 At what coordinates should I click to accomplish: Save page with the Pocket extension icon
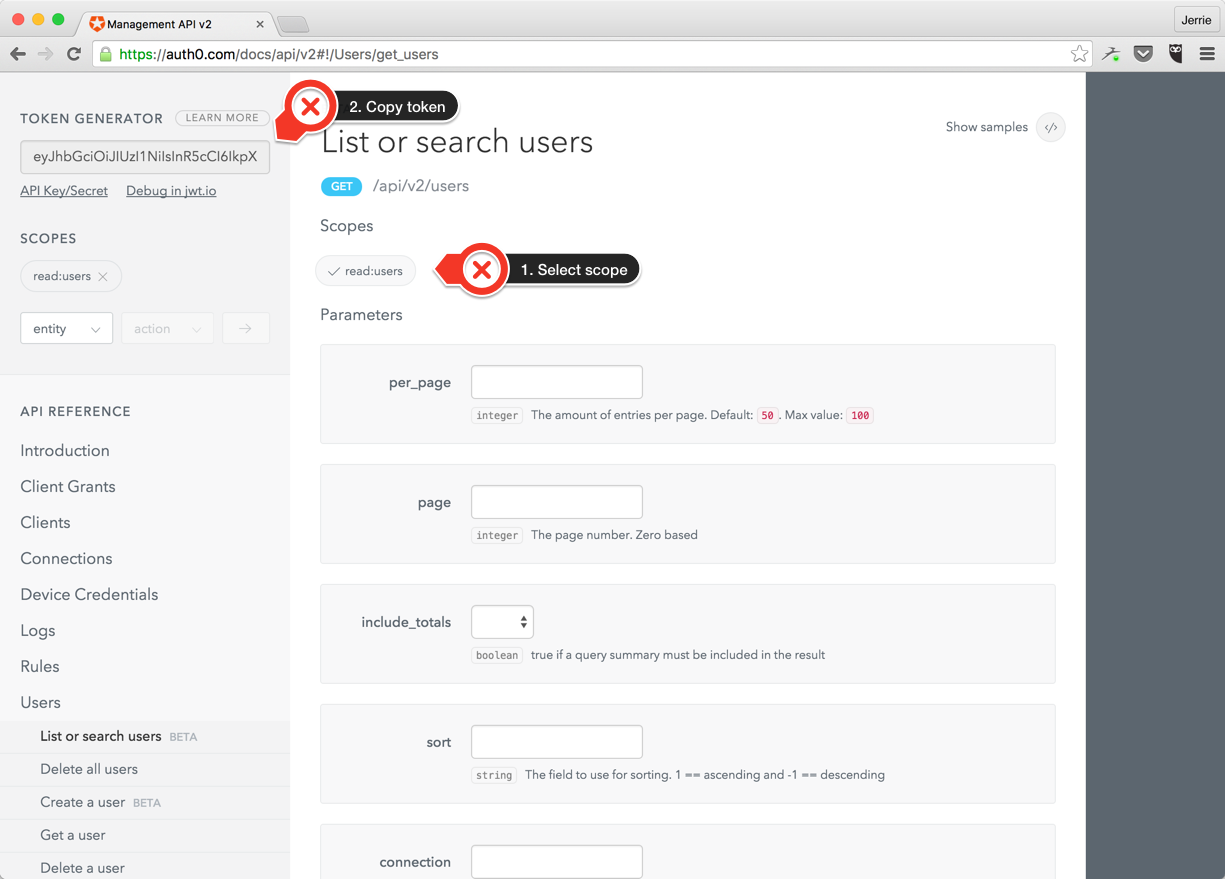click(1143, 53)
